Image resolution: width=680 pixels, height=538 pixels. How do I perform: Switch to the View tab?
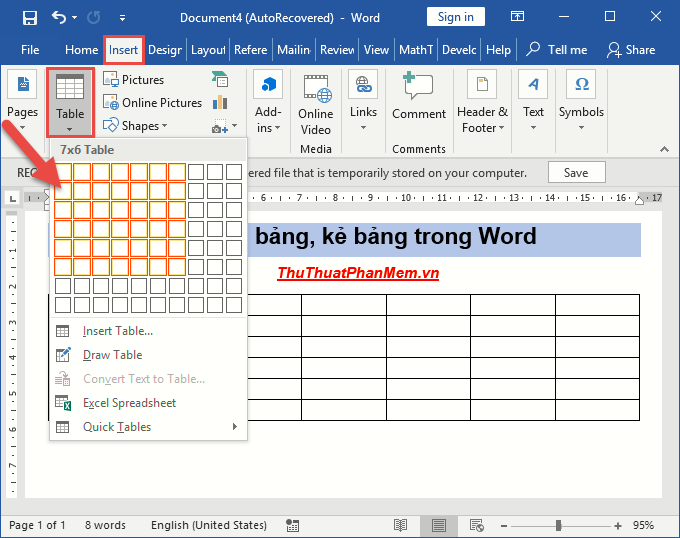tap(376, 50)
